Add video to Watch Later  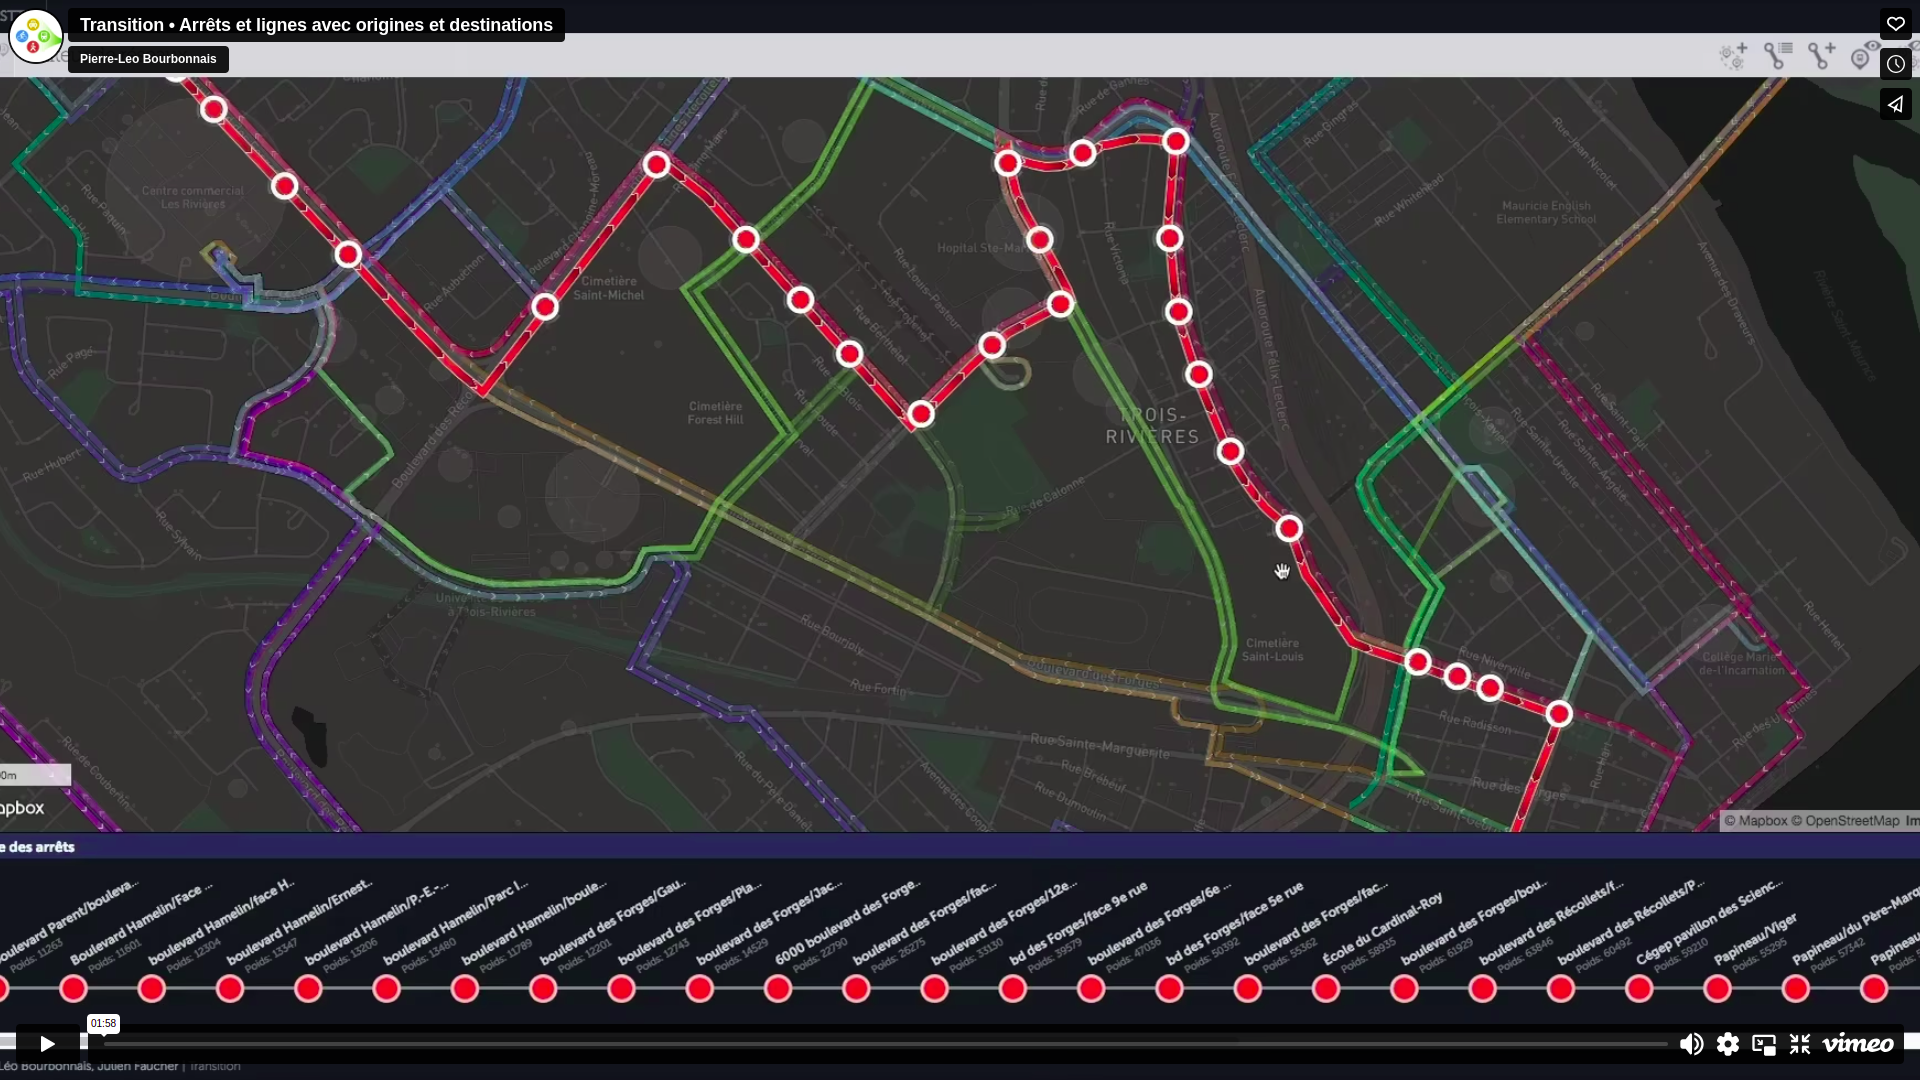coord(1895,64)
